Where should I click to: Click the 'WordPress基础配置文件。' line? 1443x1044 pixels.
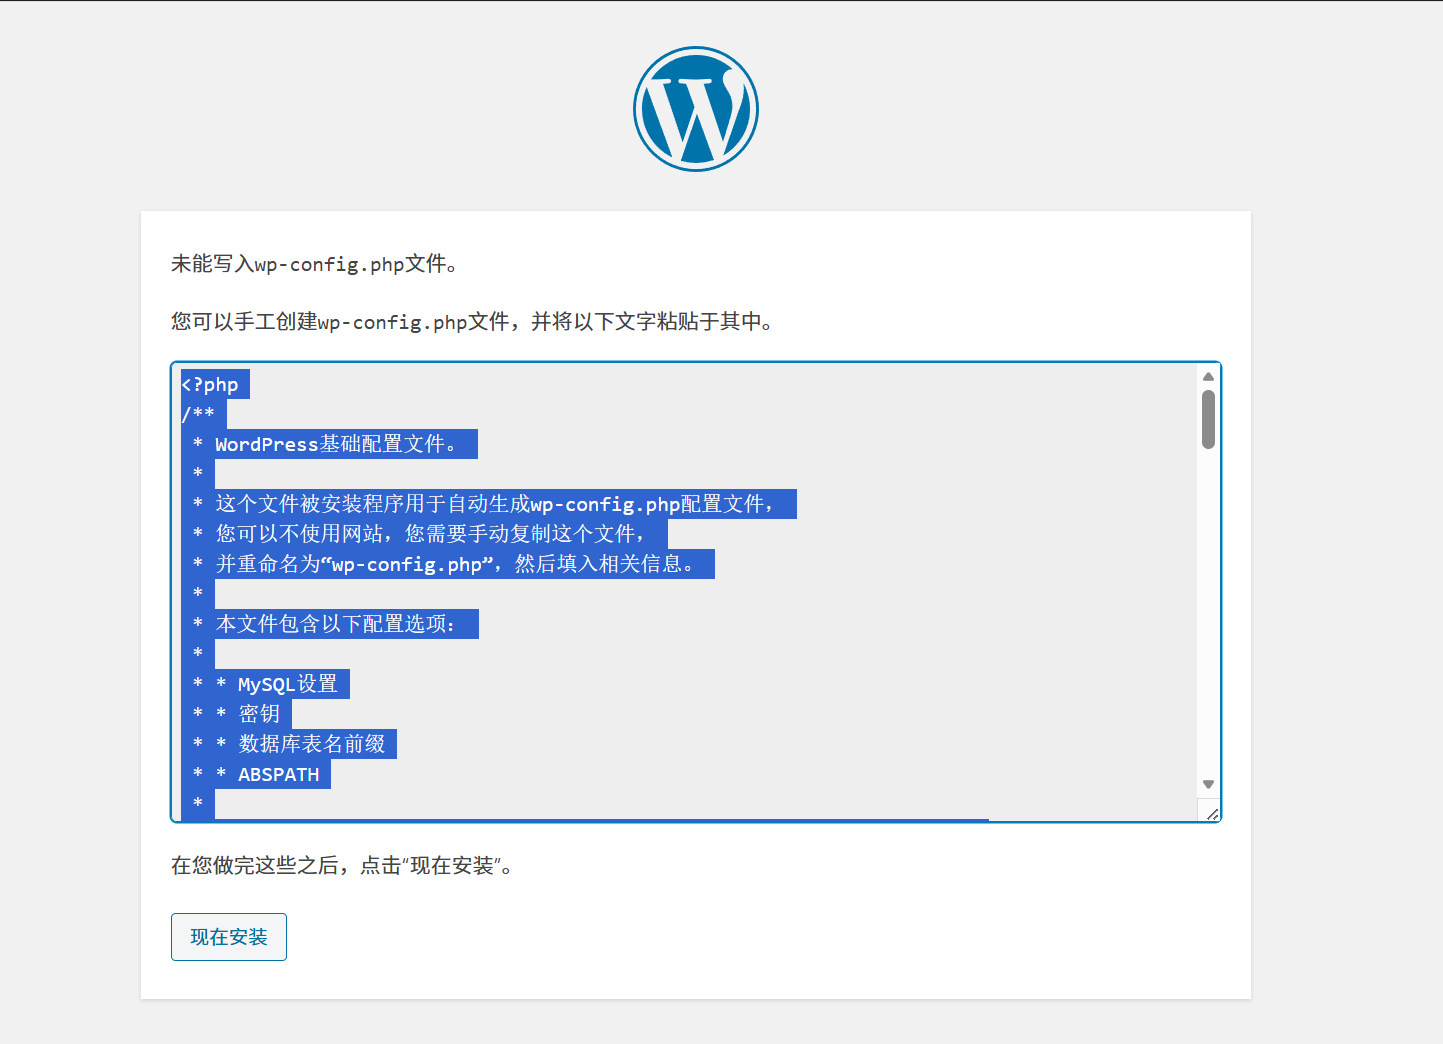pyautogui.click(x=336, y=444)
